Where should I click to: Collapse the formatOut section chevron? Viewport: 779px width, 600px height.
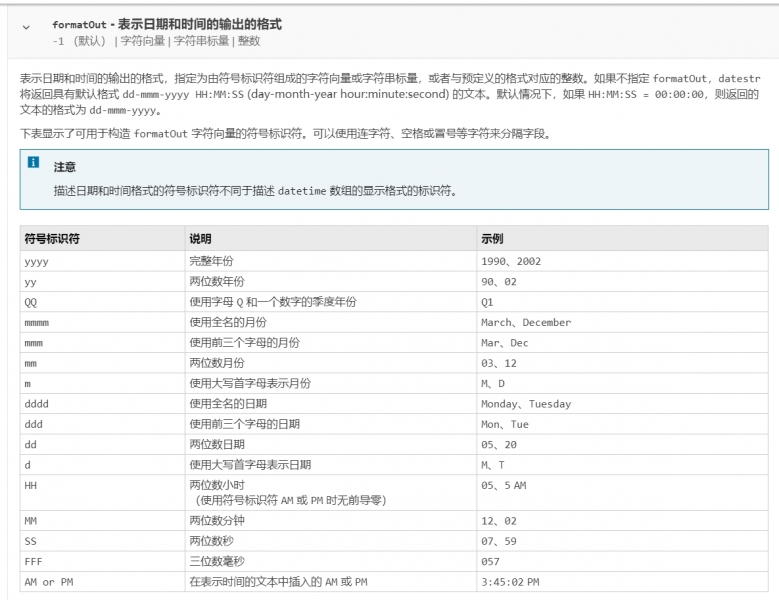coord(26,27)
